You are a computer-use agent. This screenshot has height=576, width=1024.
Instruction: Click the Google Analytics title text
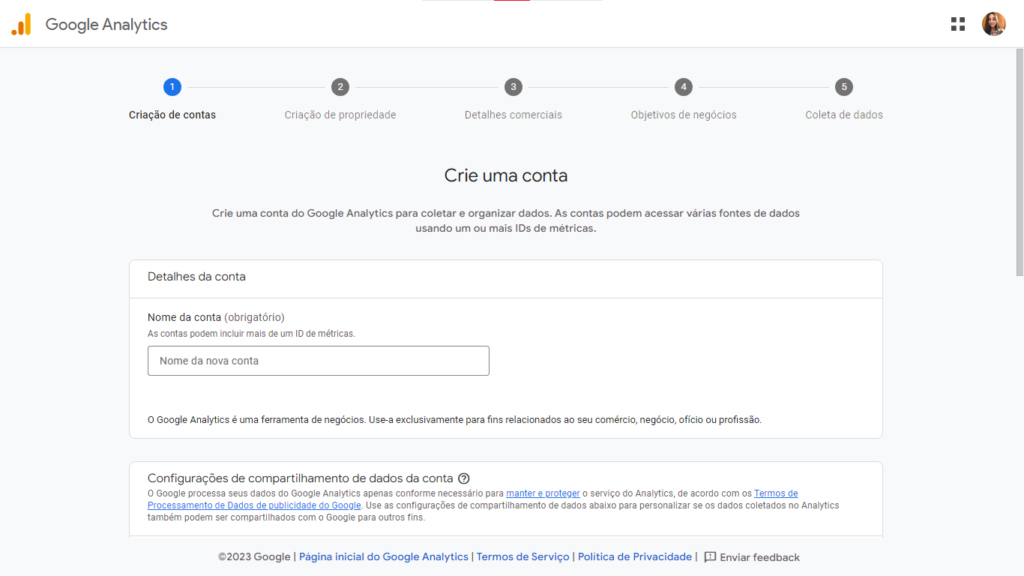coord(106,25)
